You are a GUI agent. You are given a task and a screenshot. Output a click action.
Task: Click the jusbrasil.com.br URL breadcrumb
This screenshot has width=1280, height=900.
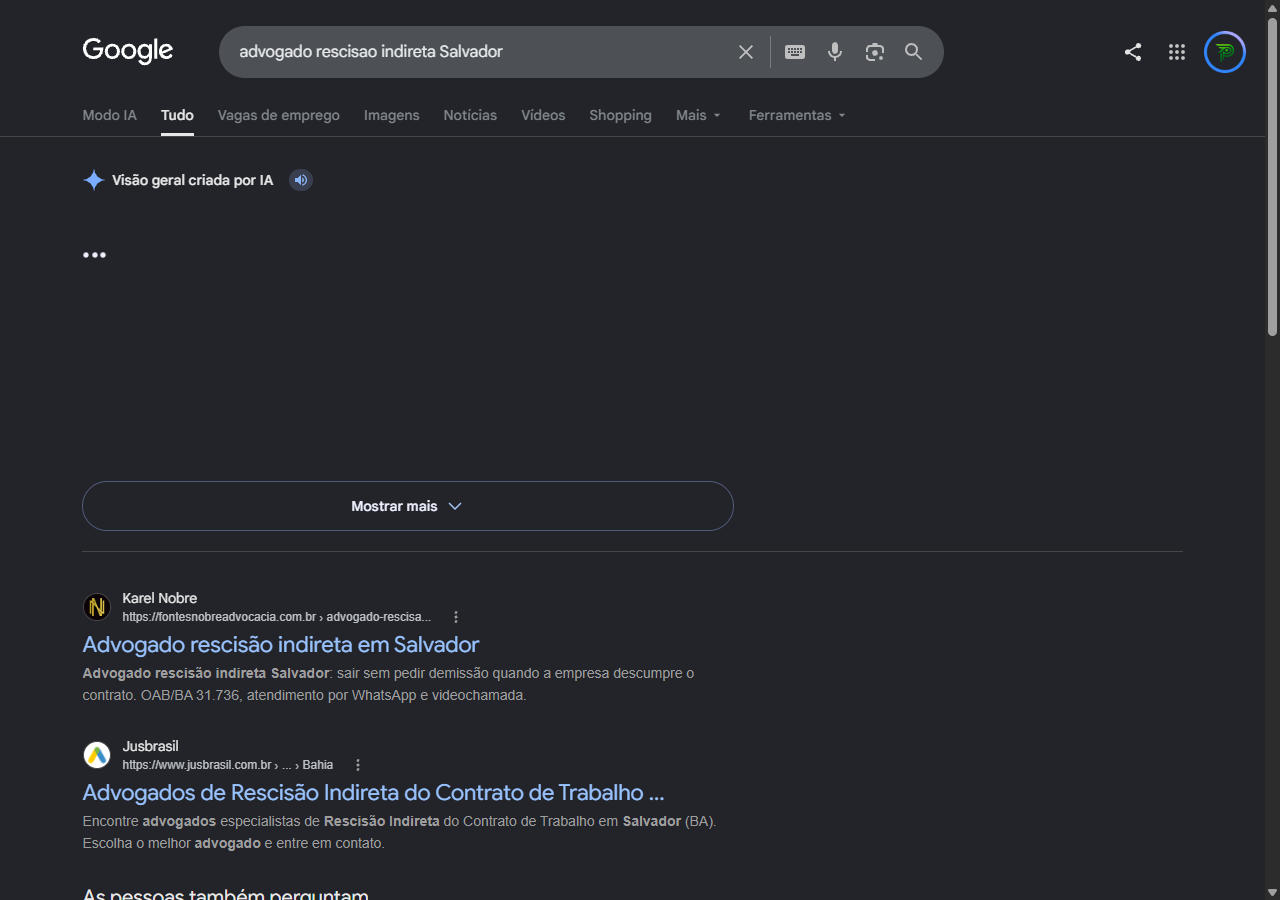tap(228, 765)
